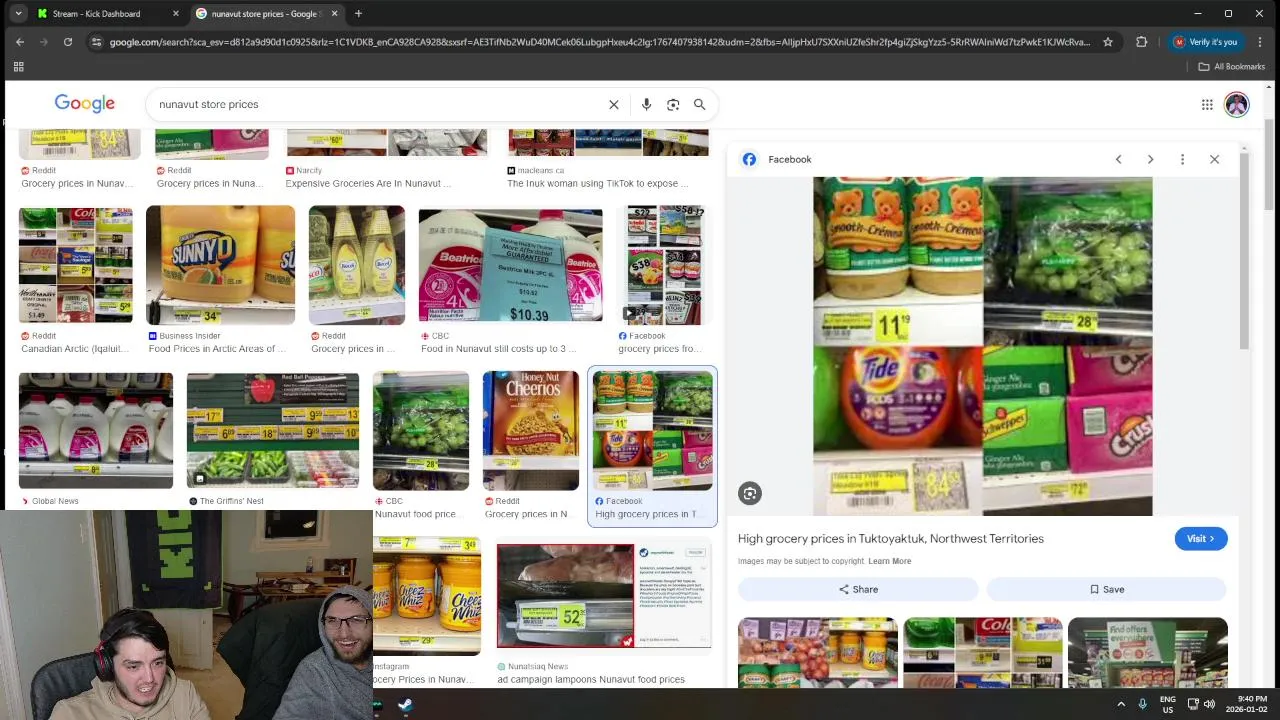Screen dimensions: 1280x720
Task: Open the volume speaker tray icon
Action: coord(1209,704)
